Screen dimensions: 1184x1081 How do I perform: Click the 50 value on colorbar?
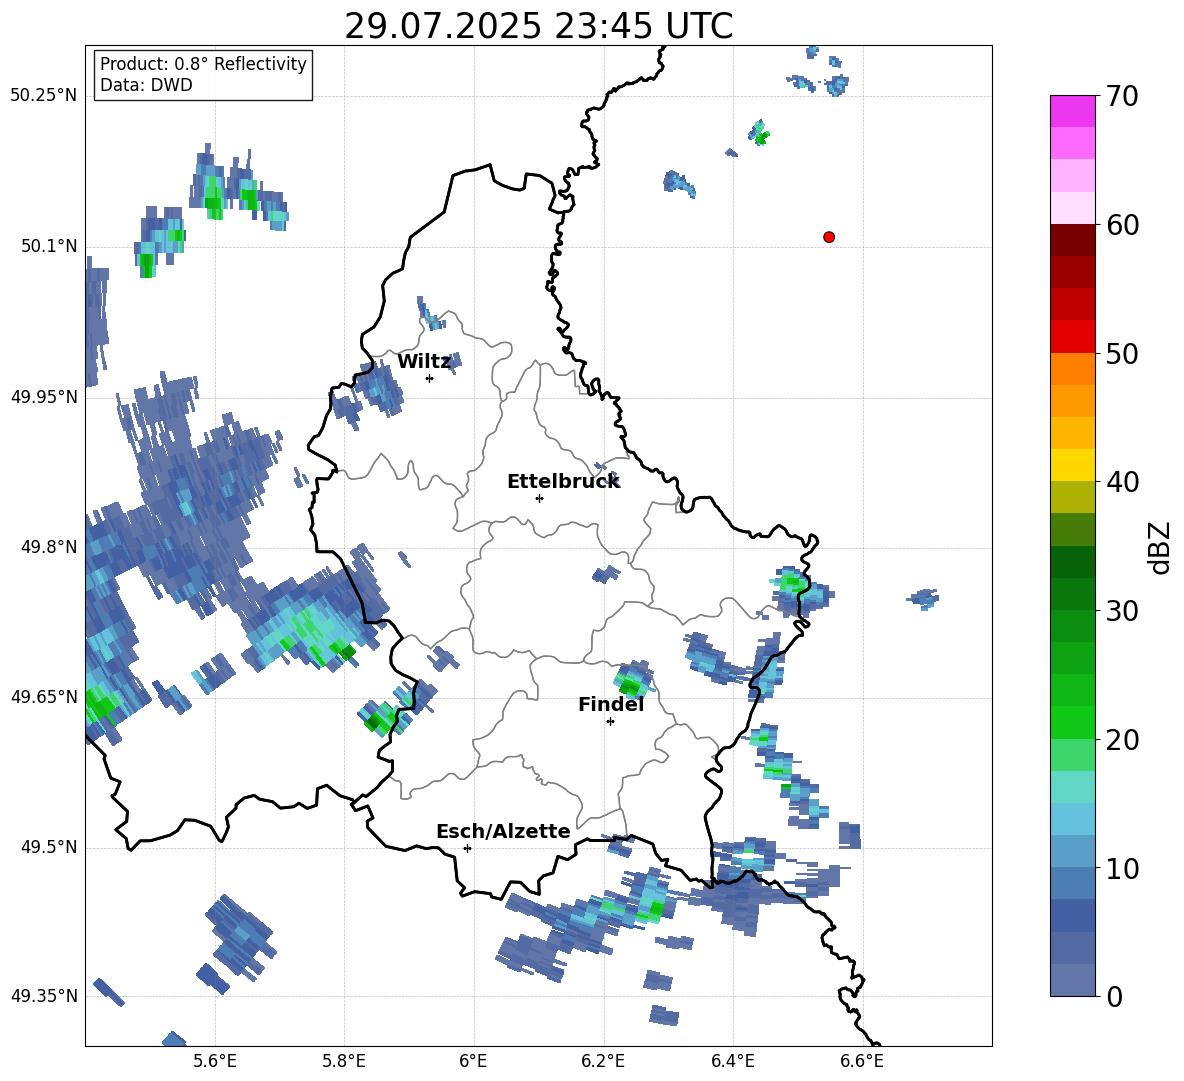1122,354
